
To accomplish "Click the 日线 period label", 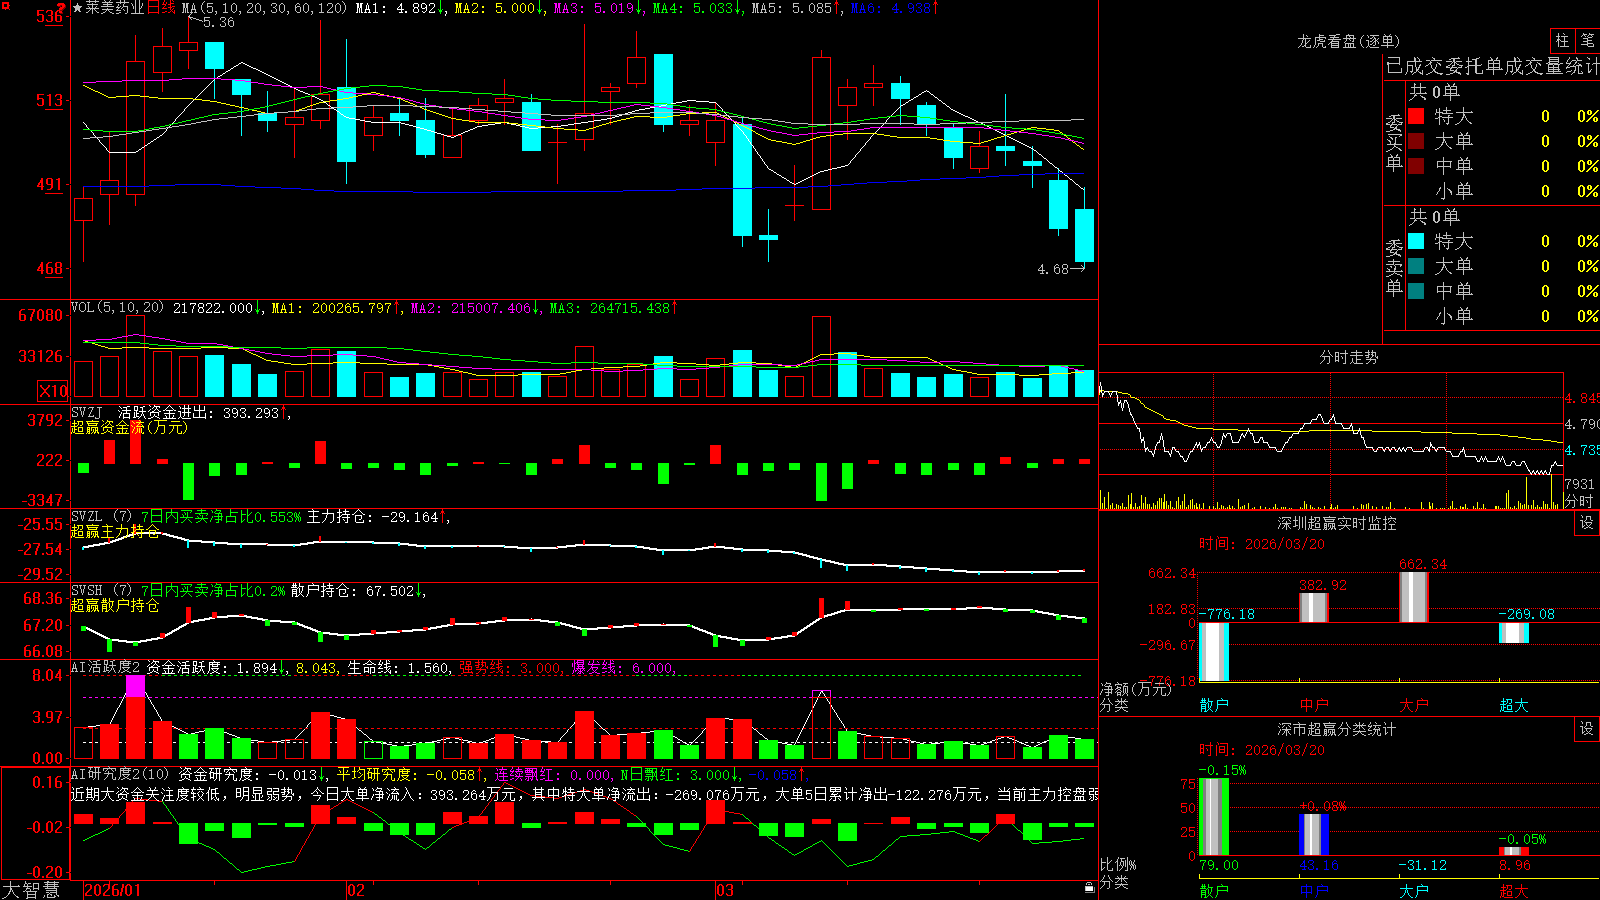I will tap(161, 8).
